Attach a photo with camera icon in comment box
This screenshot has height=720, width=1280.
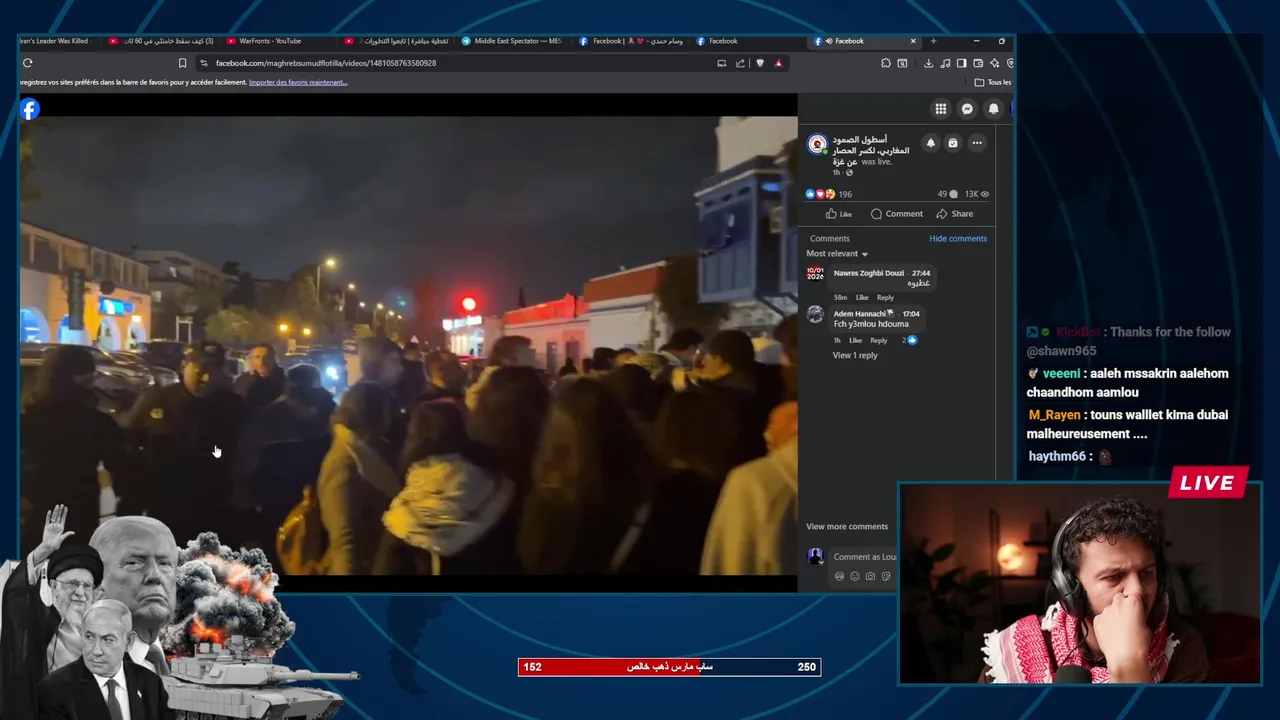click(870, 576)
